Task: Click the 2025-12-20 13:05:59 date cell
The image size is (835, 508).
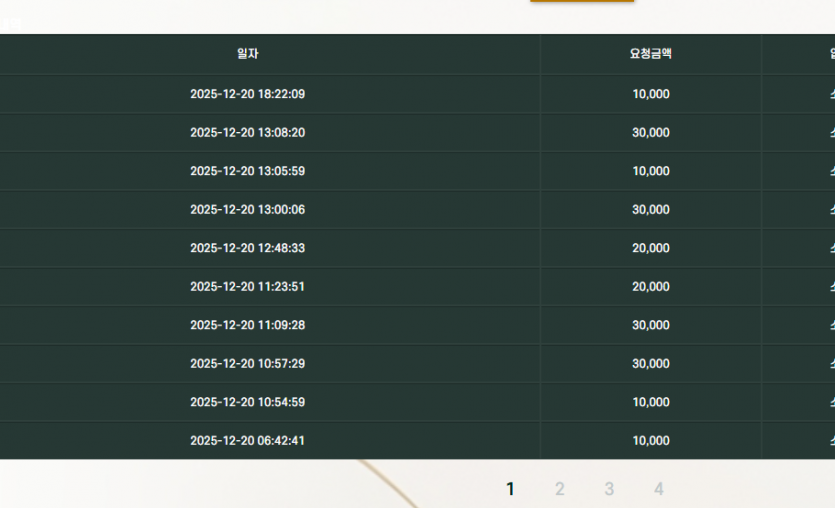Action: tap(248, 171)
